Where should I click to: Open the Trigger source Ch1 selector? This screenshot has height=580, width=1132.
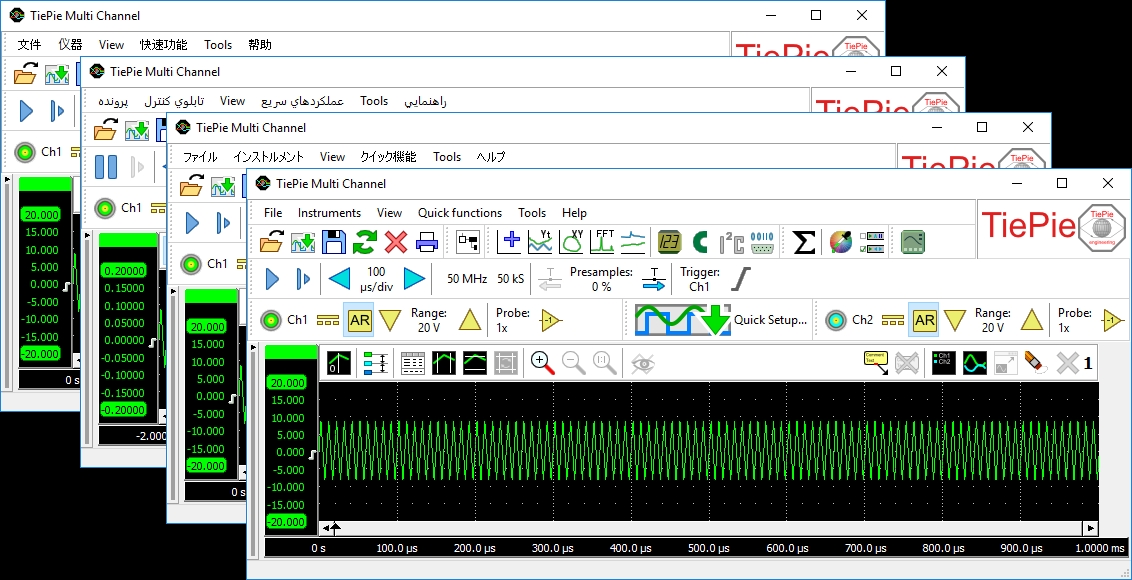pyautogui.click(x=699, y=279)
